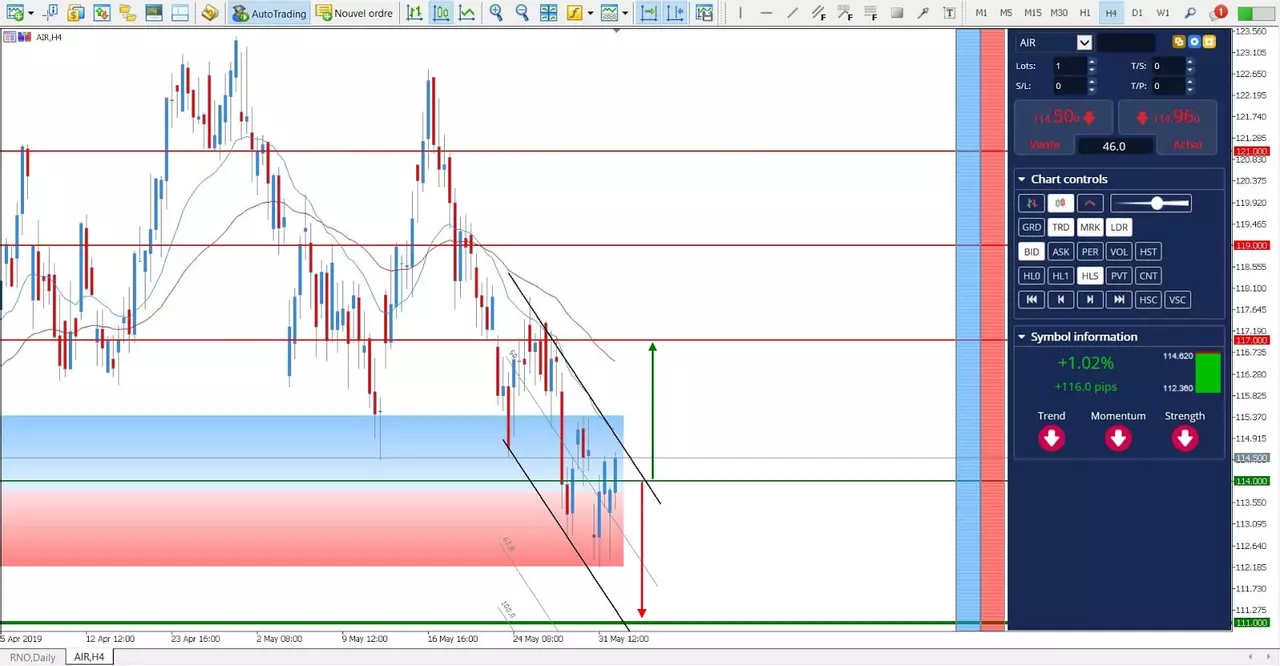Switch to H1 timeframe

1085,13
